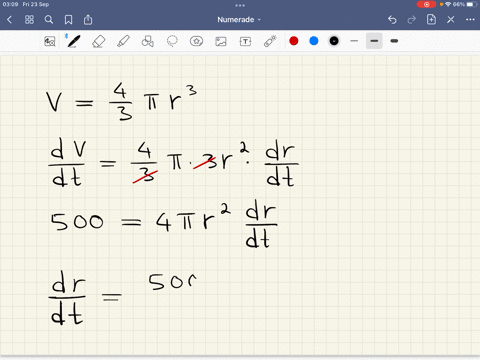The width and height of the screenshot is (480, 360).
Task: Open the Numerade title dropdown
Action: point(239,20)
